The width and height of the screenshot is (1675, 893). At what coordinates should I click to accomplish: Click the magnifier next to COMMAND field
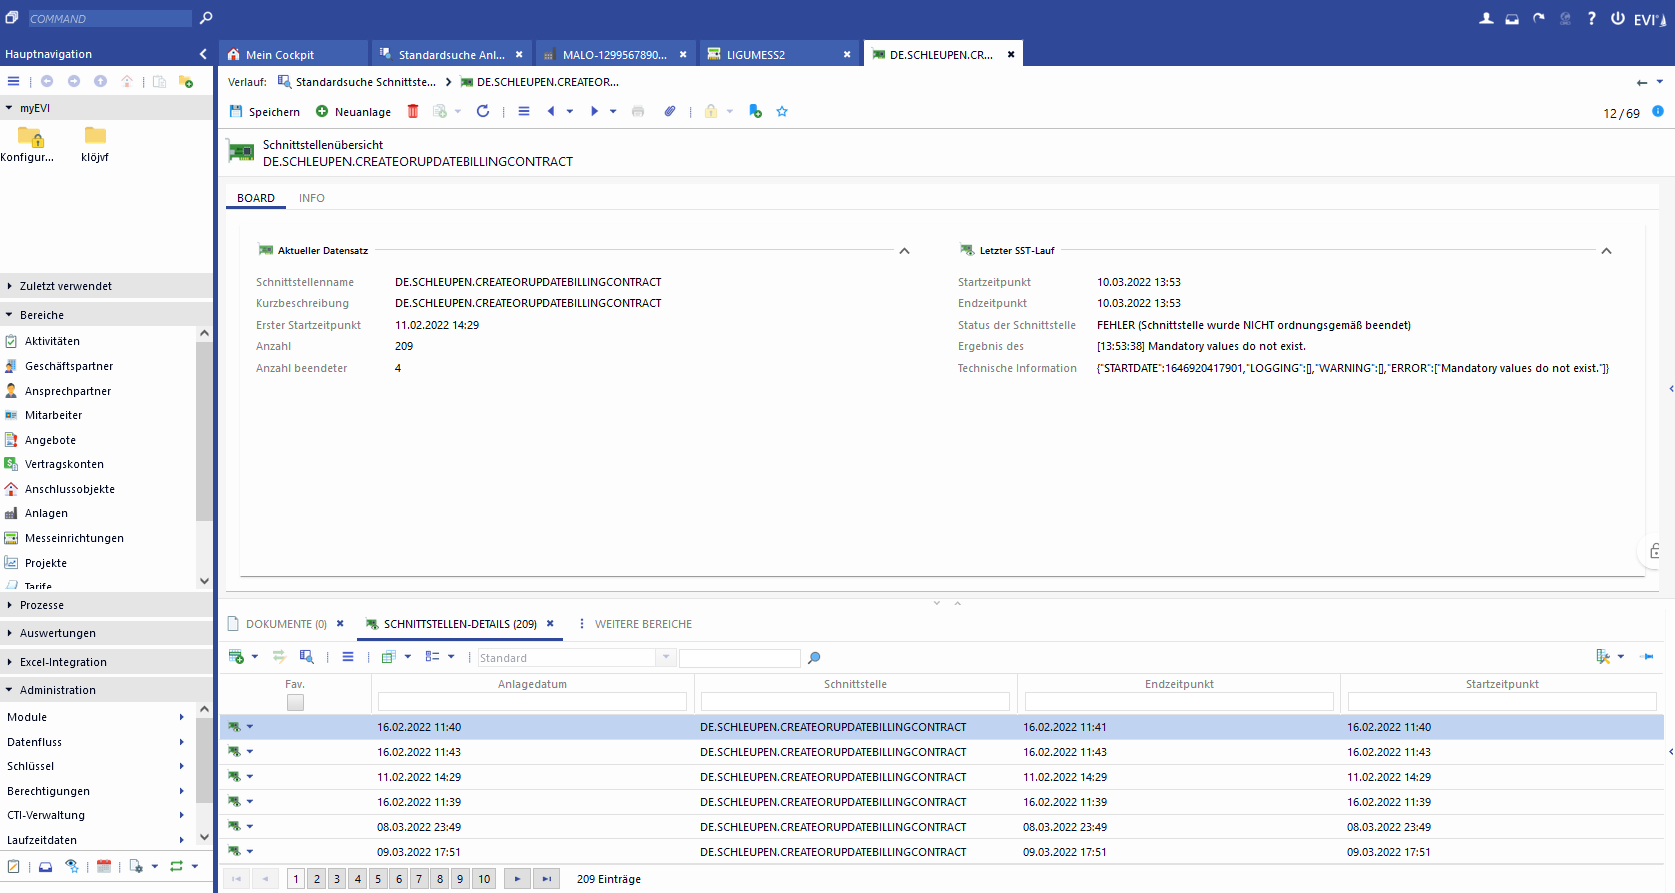click(206, 18)
